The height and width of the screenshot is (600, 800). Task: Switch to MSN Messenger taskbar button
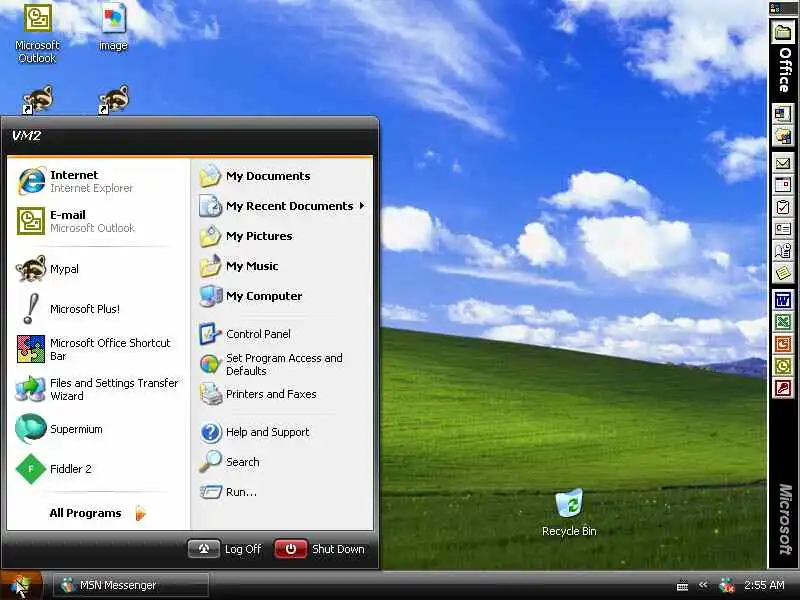click(x=131, y=585)
